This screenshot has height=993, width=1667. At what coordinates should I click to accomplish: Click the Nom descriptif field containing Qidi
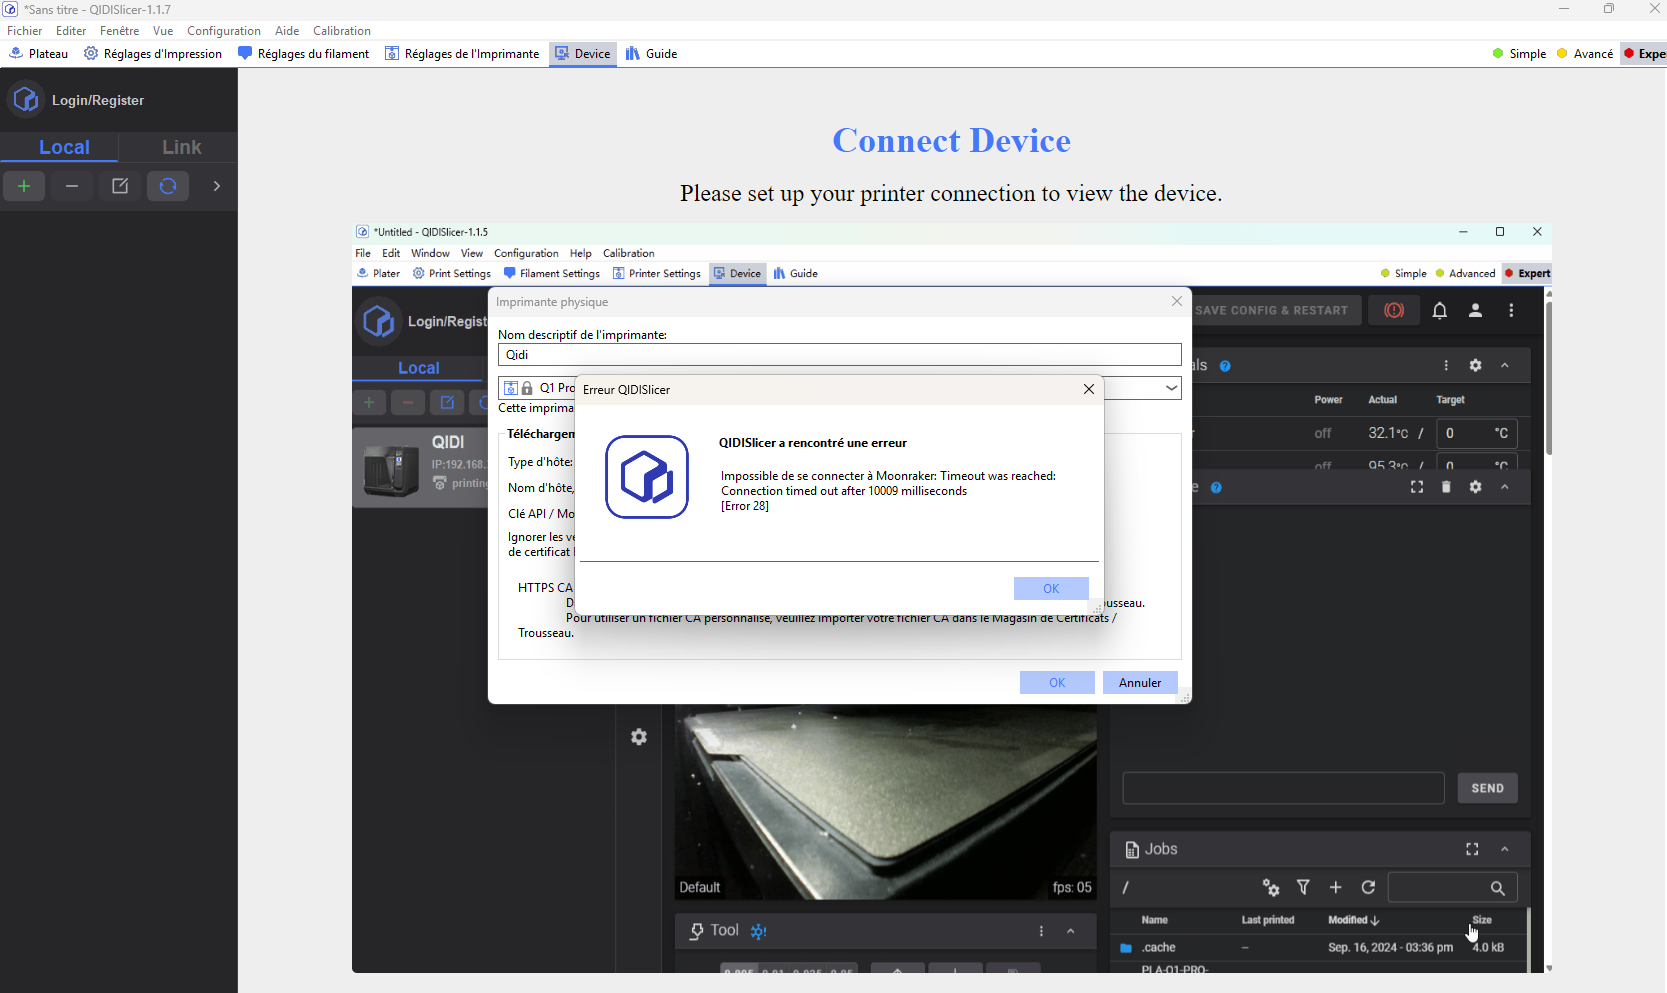click(x=838, y=355)
